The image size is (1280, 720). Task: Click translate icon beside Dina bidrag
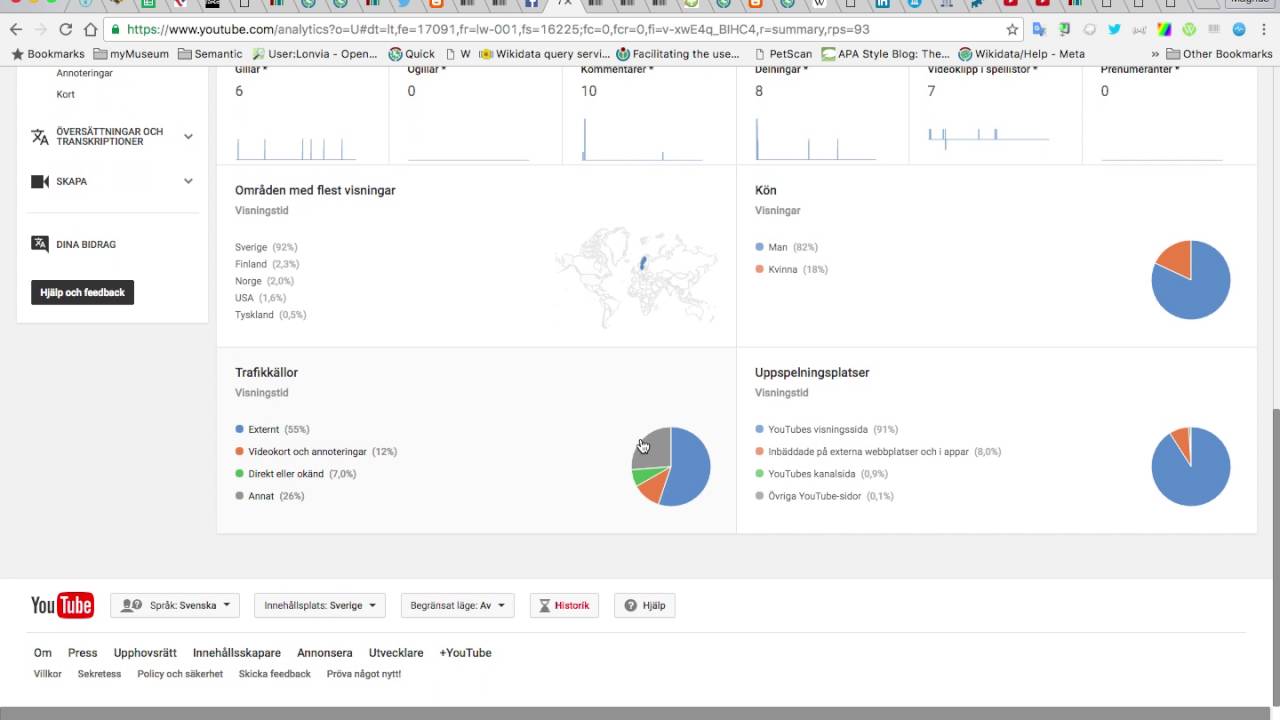[x=40, y=244]
